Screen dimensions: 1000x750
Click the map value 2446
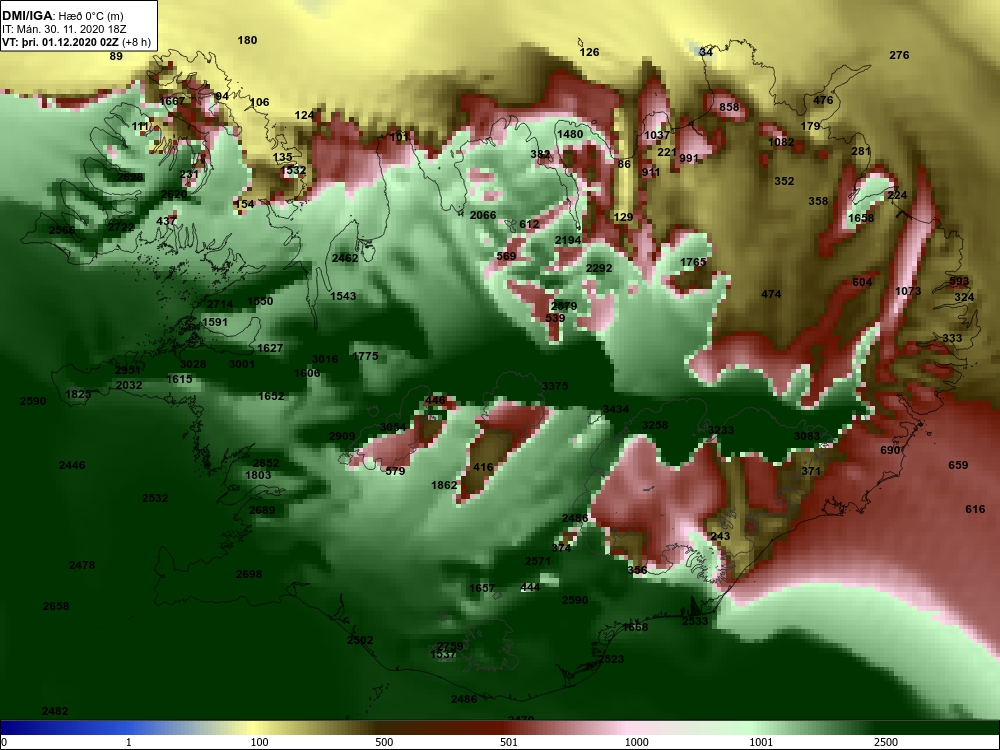tap(72, 466)
